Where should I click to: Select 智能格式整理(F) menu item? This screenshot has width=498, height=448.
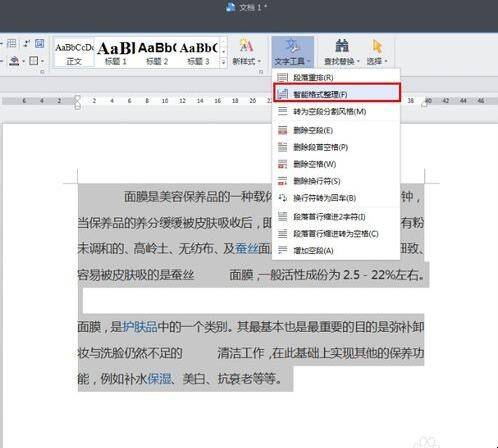pyautogui.click(x=336, y=94)
